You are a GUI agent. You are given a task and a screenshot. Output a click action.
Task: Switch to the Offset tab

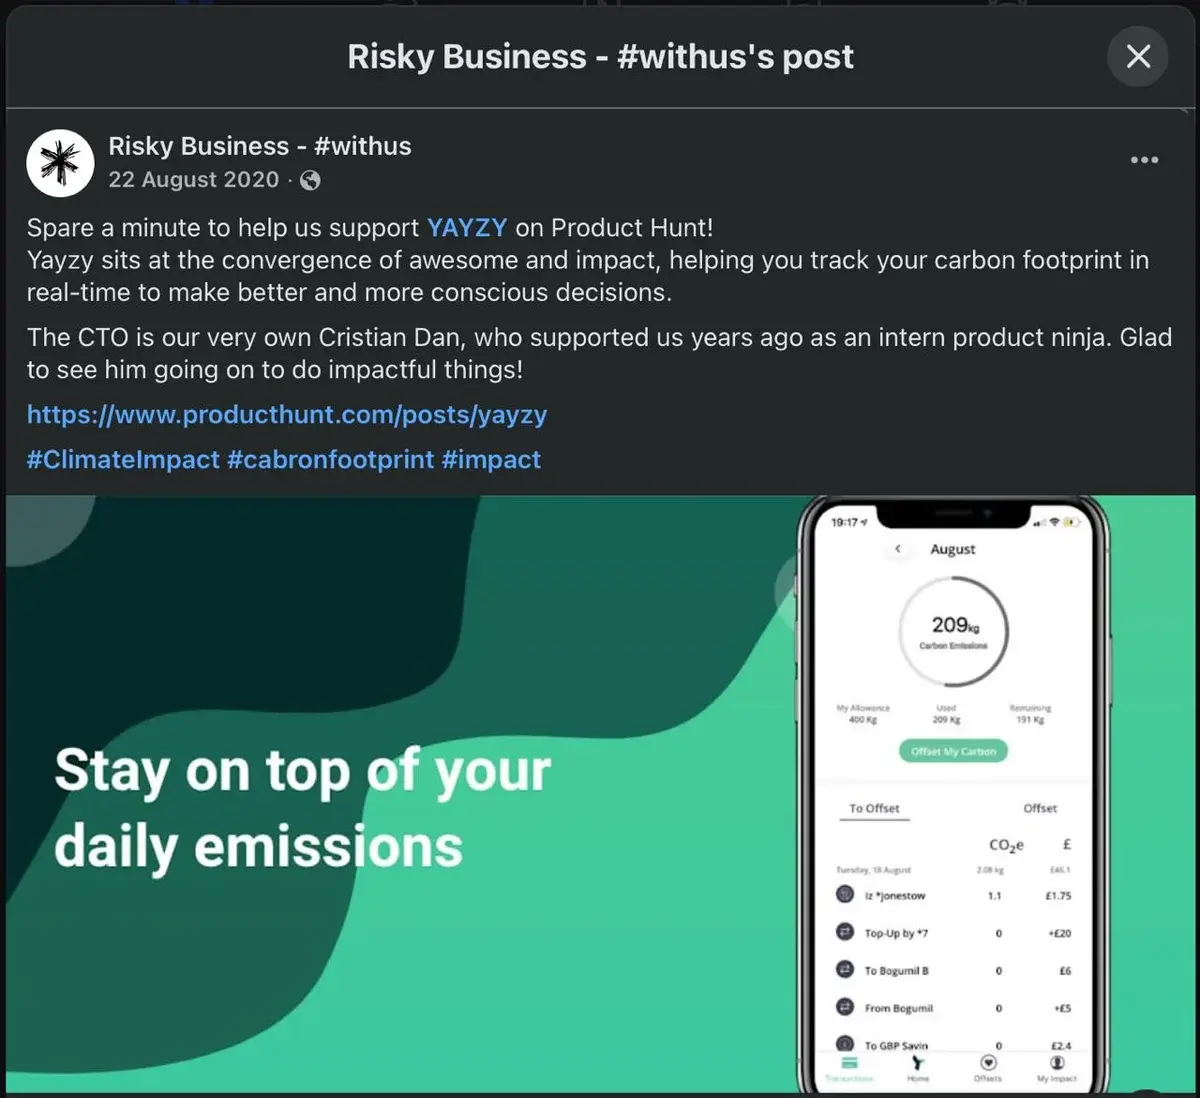(x=1040, y=808)
